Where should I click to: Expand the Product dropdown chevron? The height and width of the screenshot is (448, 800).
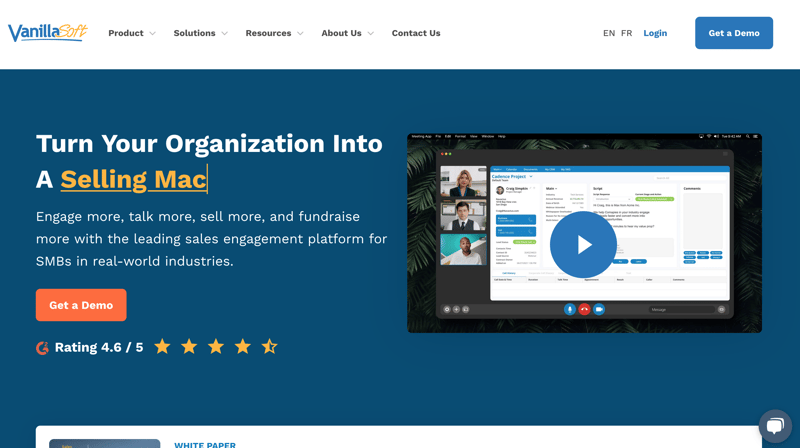click(152, 34)
